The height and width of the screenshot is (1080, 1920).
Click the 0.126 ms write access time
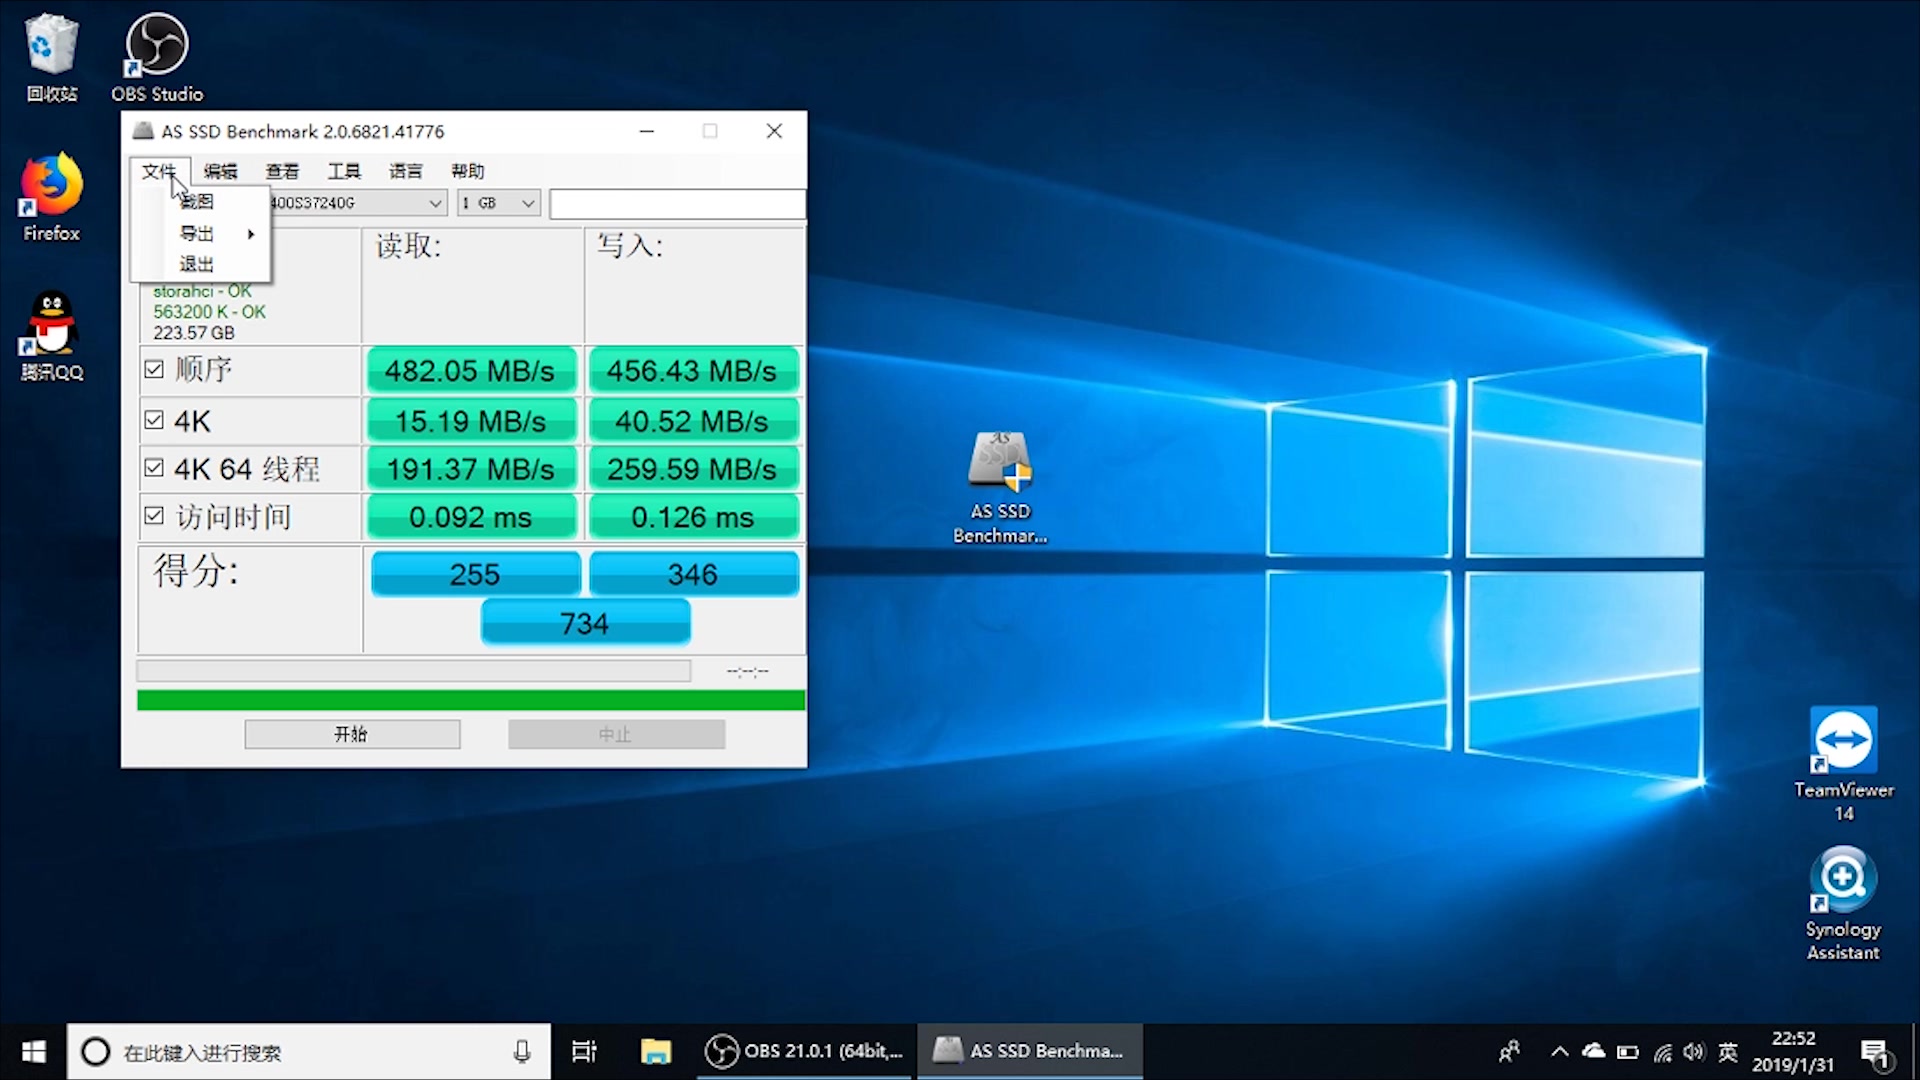click(693, 517)
